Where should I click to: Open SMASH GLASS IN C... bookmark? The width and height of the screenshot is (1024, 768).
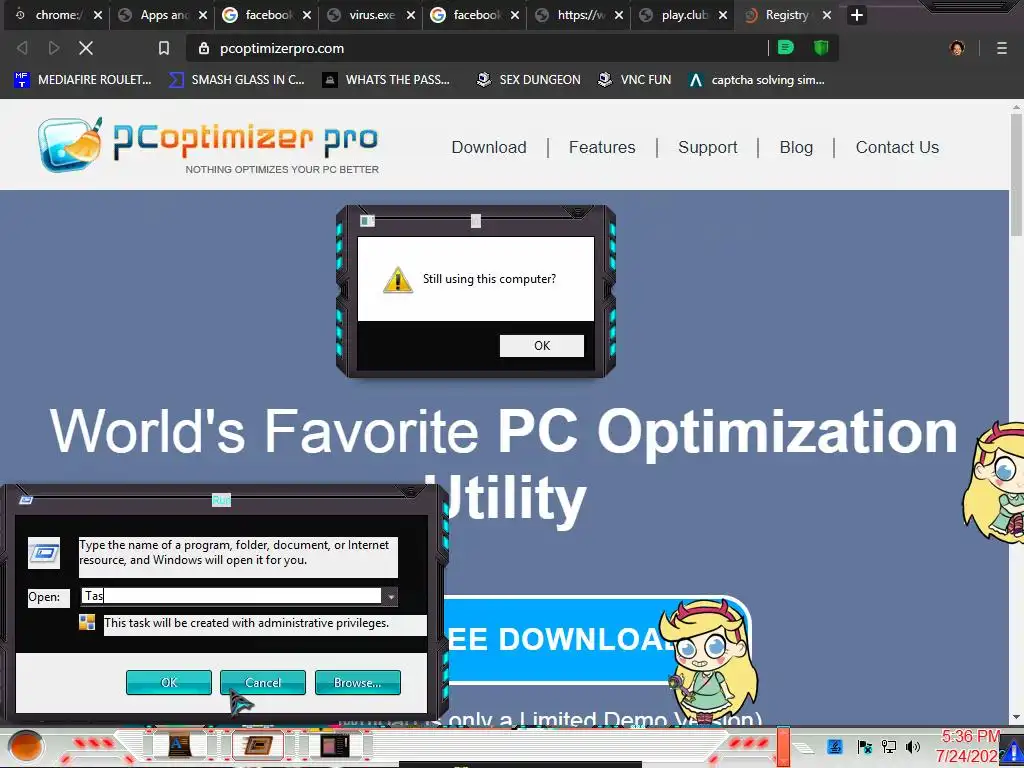236,80
